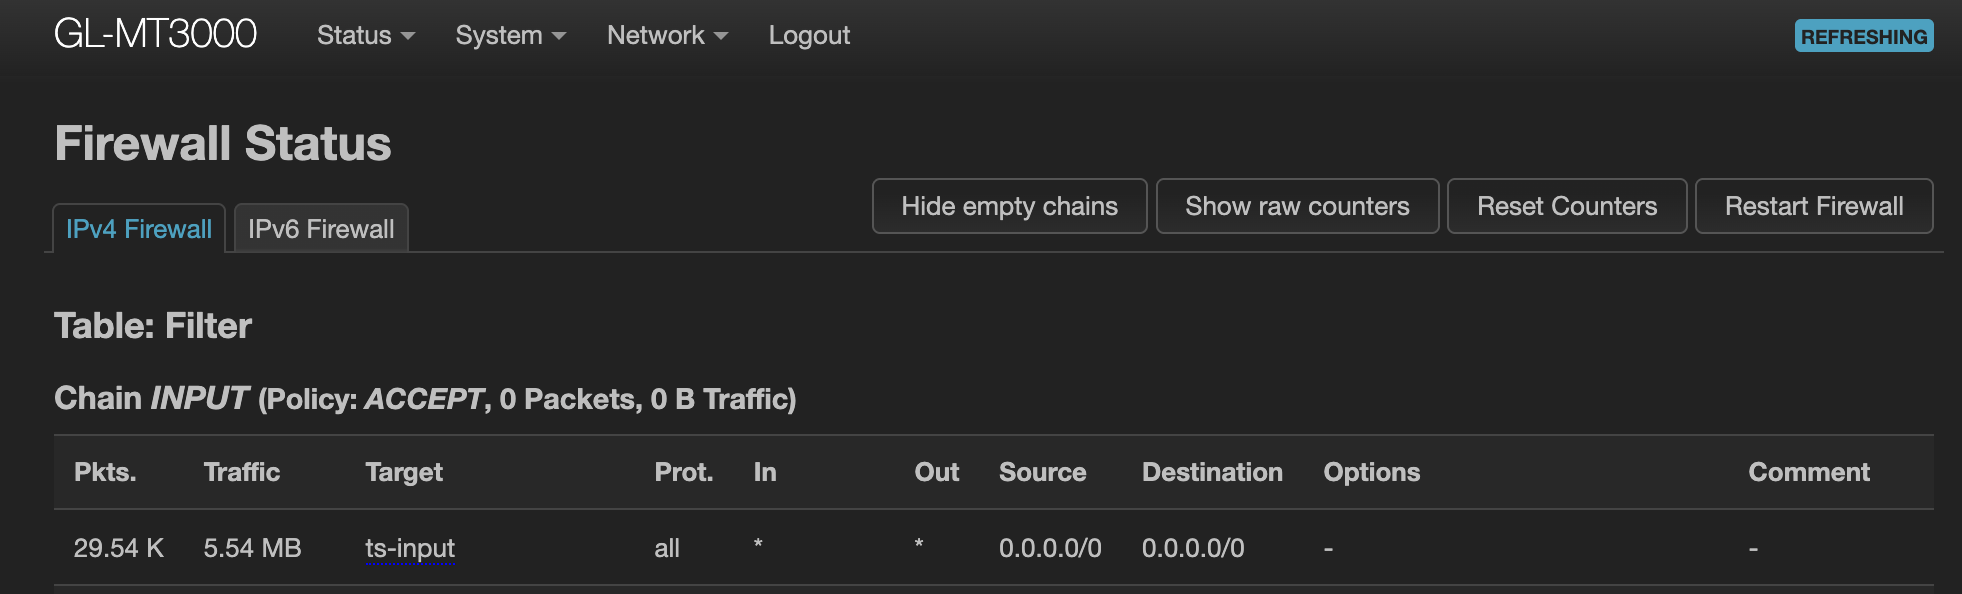
Task: Expand the System menu
Action: point(510,36)
